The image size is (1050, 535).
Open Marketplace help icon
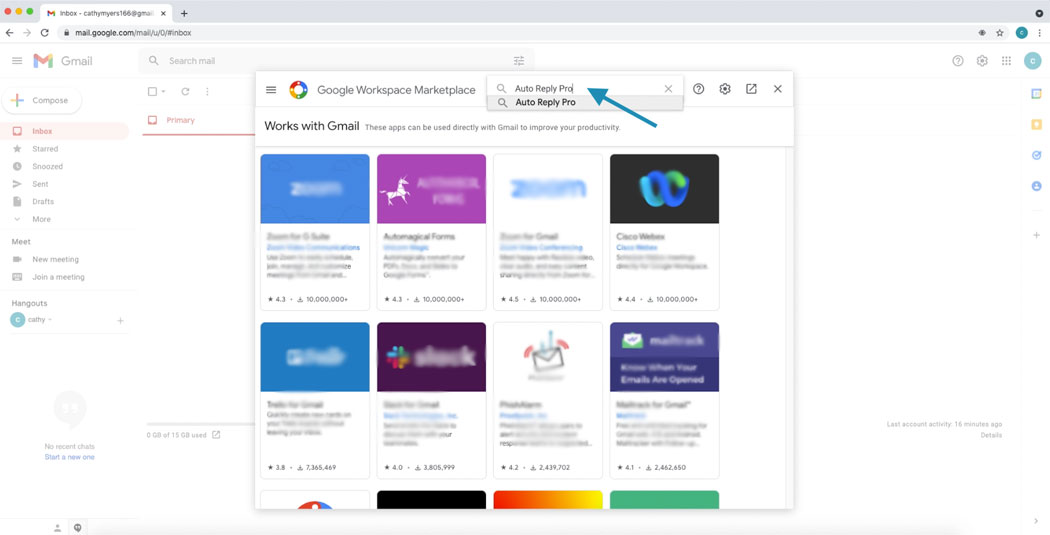pyautogui.click(x=698, y=89)
